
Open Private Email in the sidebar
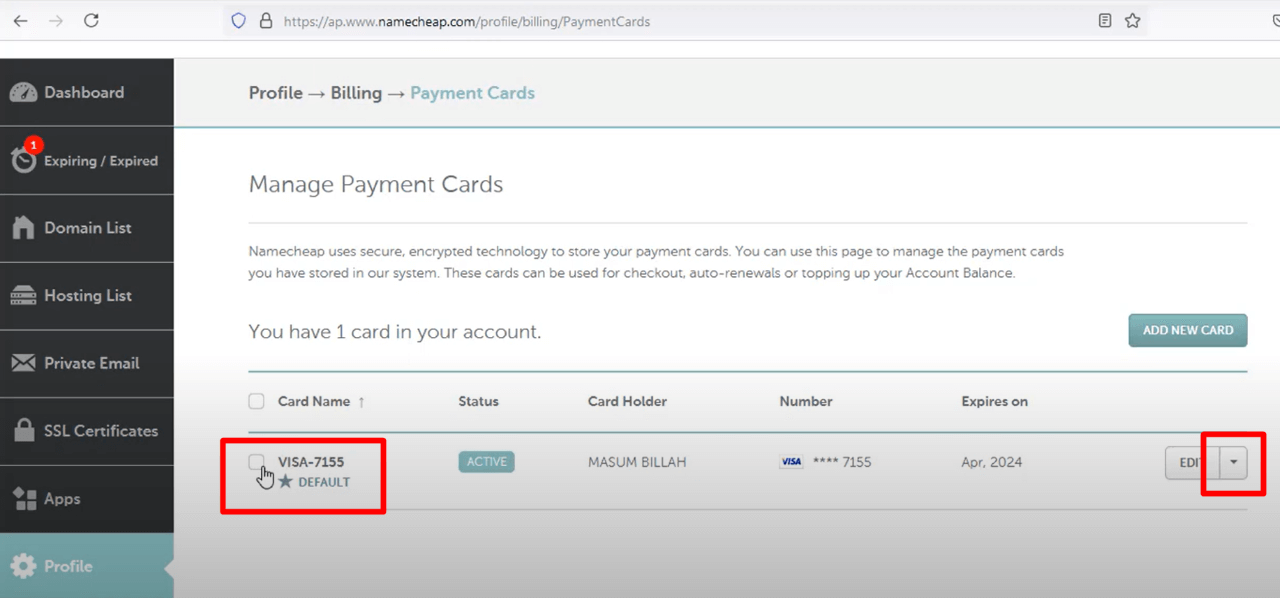click(x=87, y=363)
